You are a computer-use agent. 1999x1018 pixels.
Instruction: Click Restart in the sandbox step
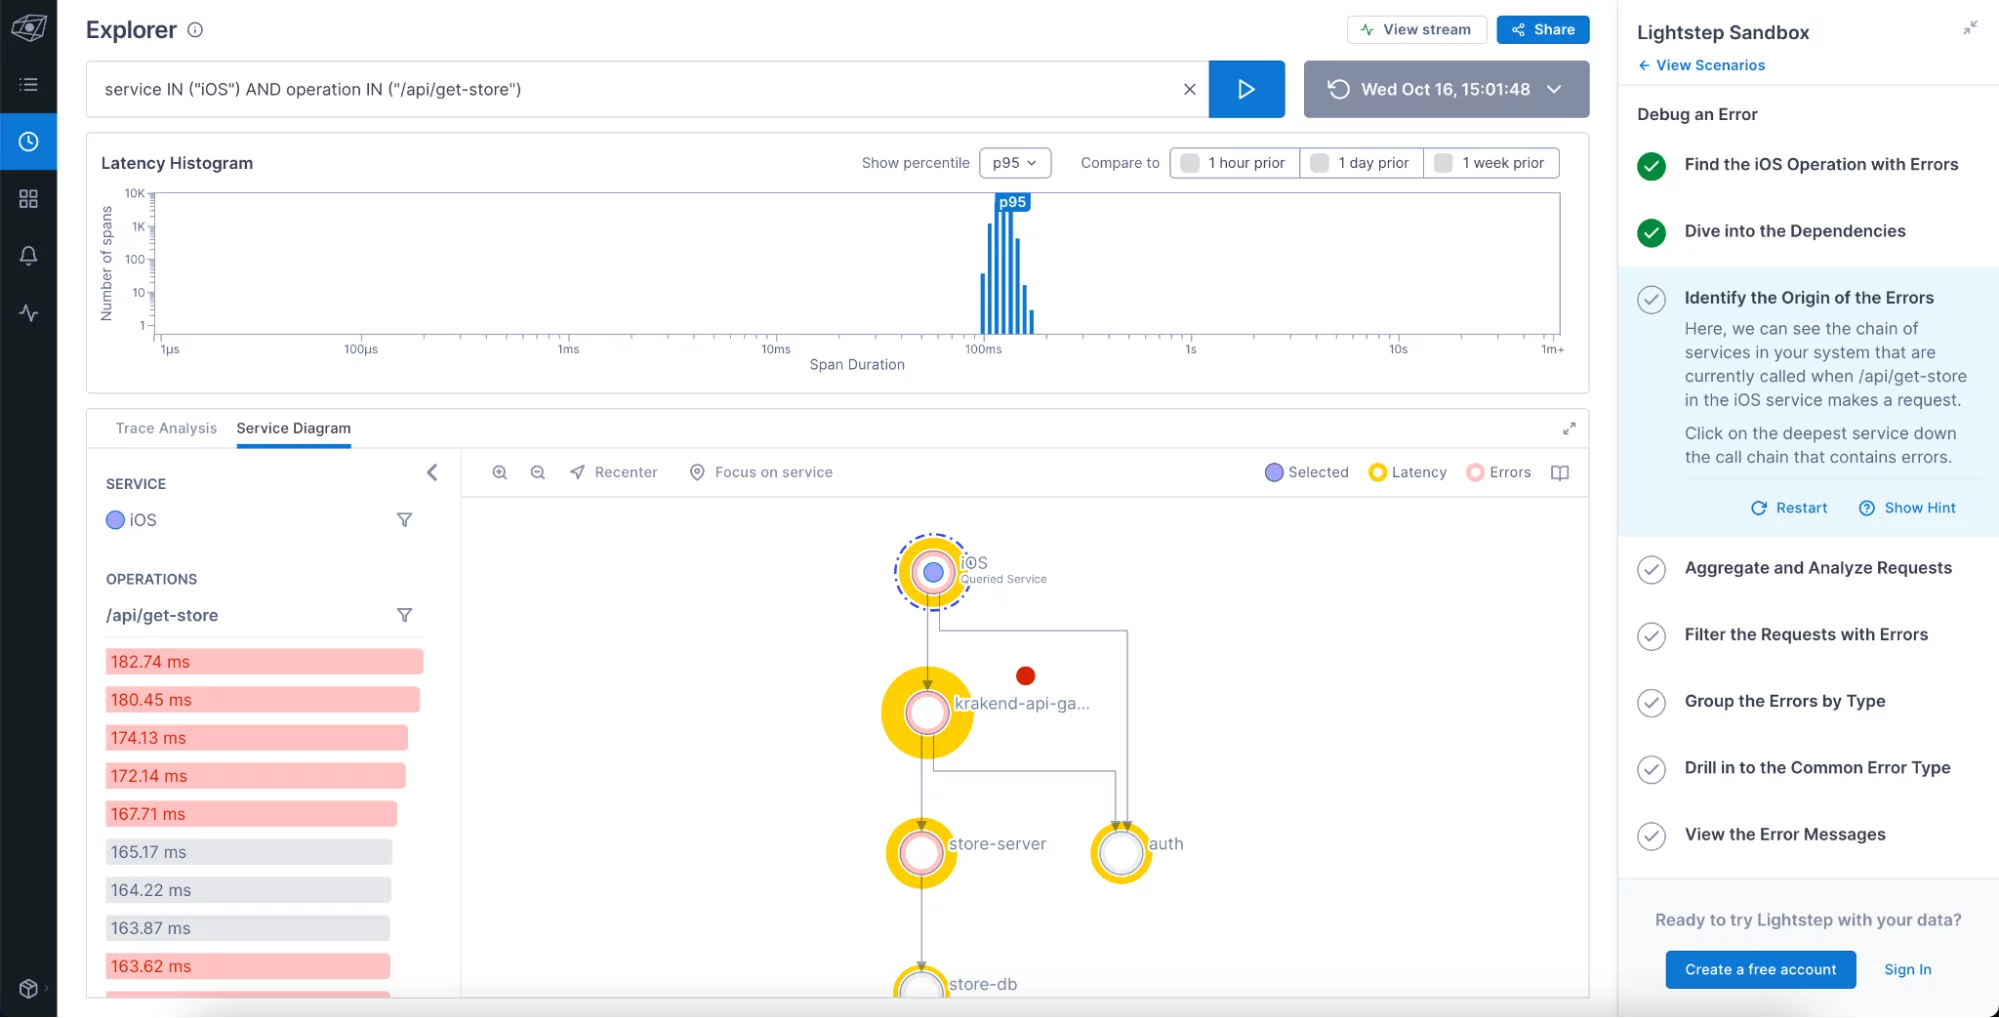pyautogui.click(x=1789, y=508)
